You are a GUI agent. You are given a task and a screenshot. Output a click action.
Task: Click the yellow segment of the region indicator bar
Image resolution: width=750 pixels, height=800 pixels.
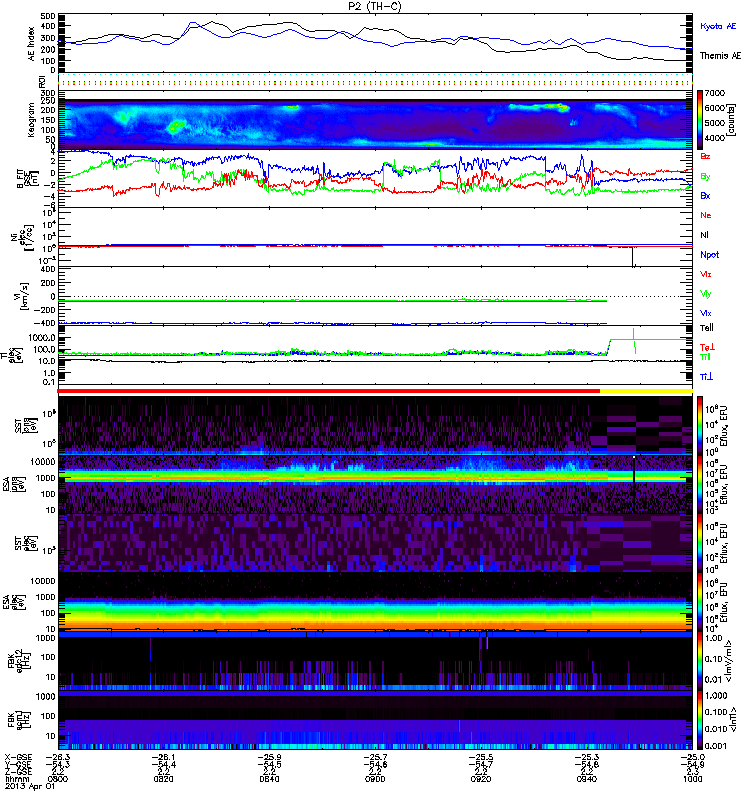[x=646, y=391]
